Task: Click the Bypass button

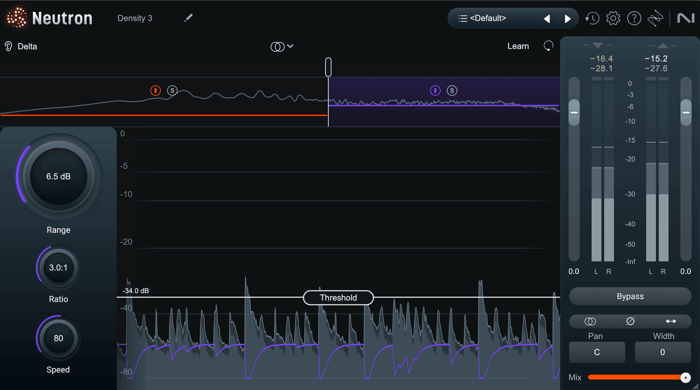Action: (630, 297)
